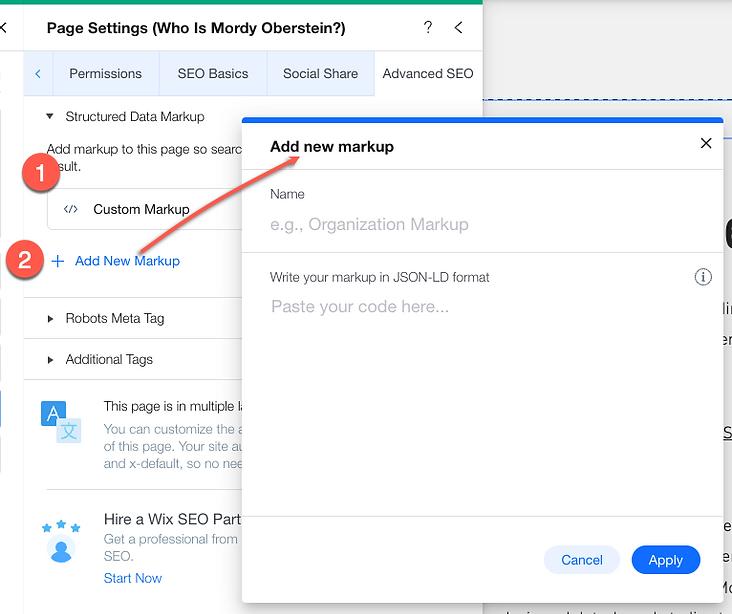Collapse the Structured Data Markup section

[x=50, y=116]
